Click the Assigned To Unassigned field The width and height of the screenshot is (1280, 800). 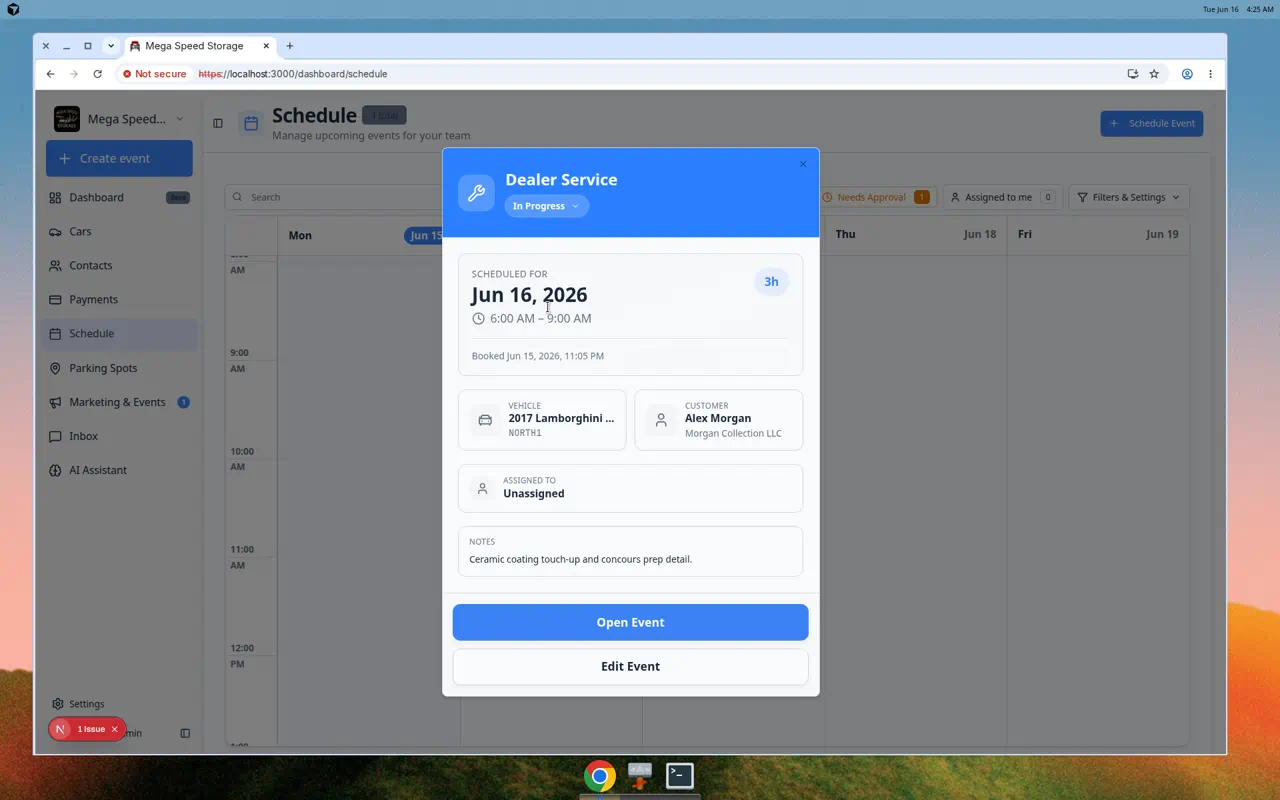[x=630, y=488]
